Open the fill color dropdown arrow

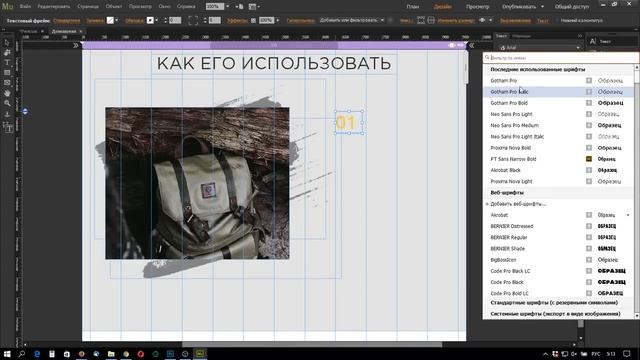coord(117,20)
